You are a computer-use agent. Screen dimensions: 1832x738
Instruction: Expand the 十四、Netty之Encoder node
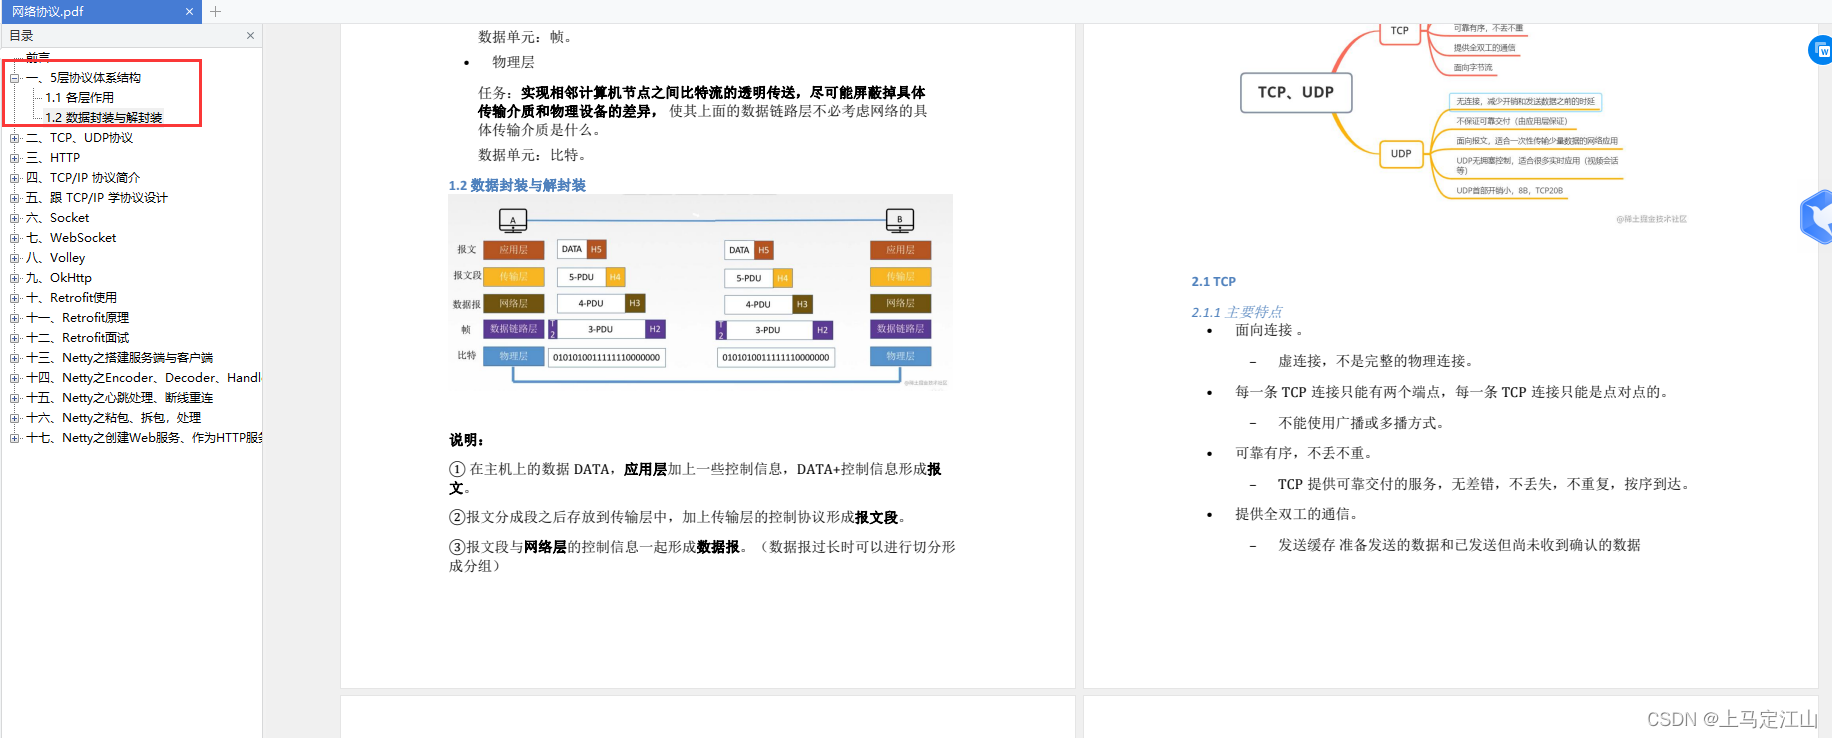click(15, 378)
